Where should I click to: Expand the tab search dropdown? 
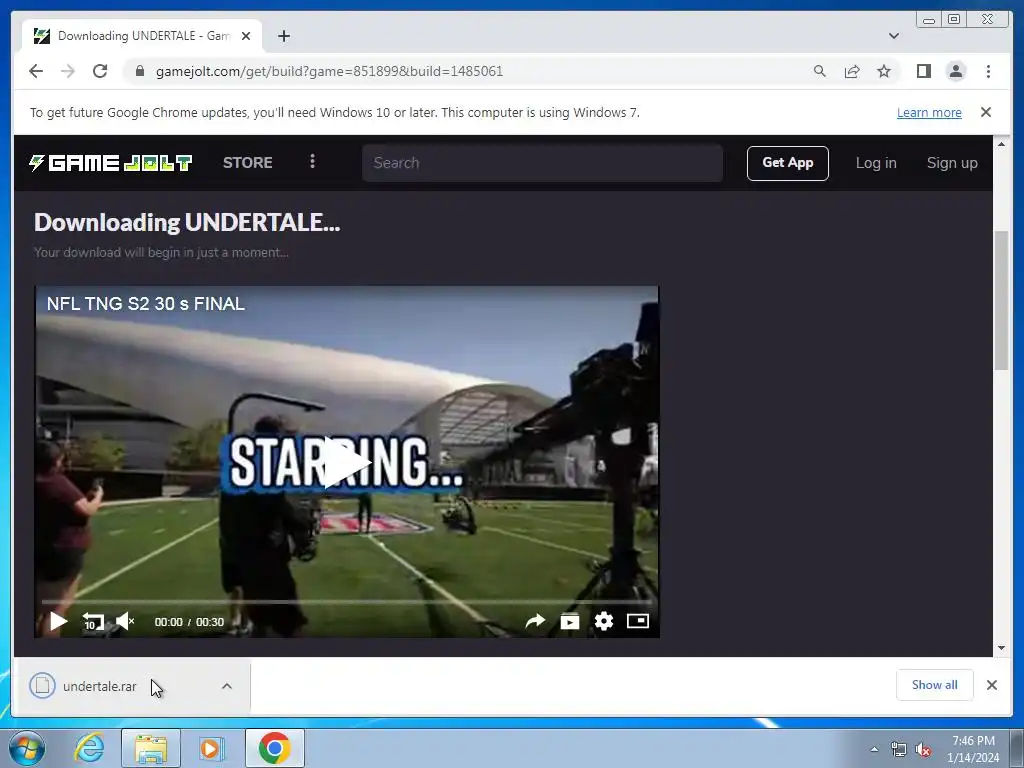click(893, 36)
